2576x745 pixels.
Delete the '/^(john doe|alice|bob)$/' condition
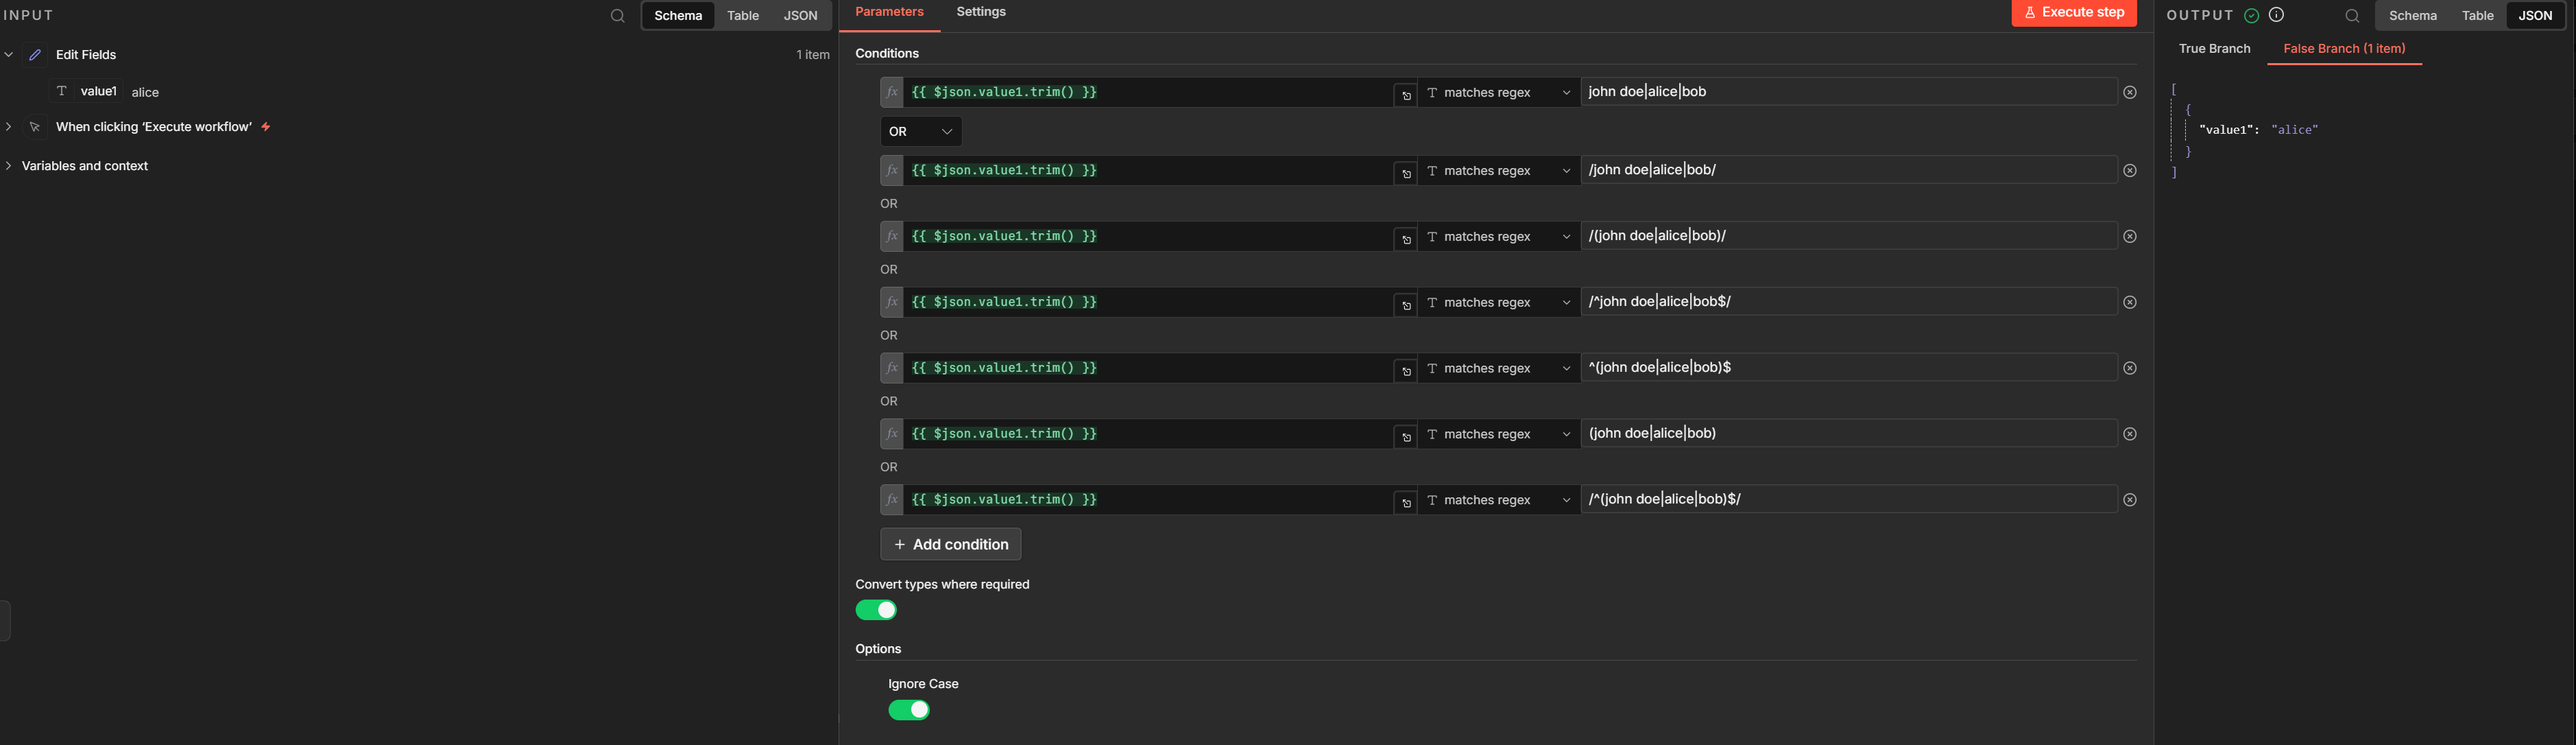pos(2130,500)
